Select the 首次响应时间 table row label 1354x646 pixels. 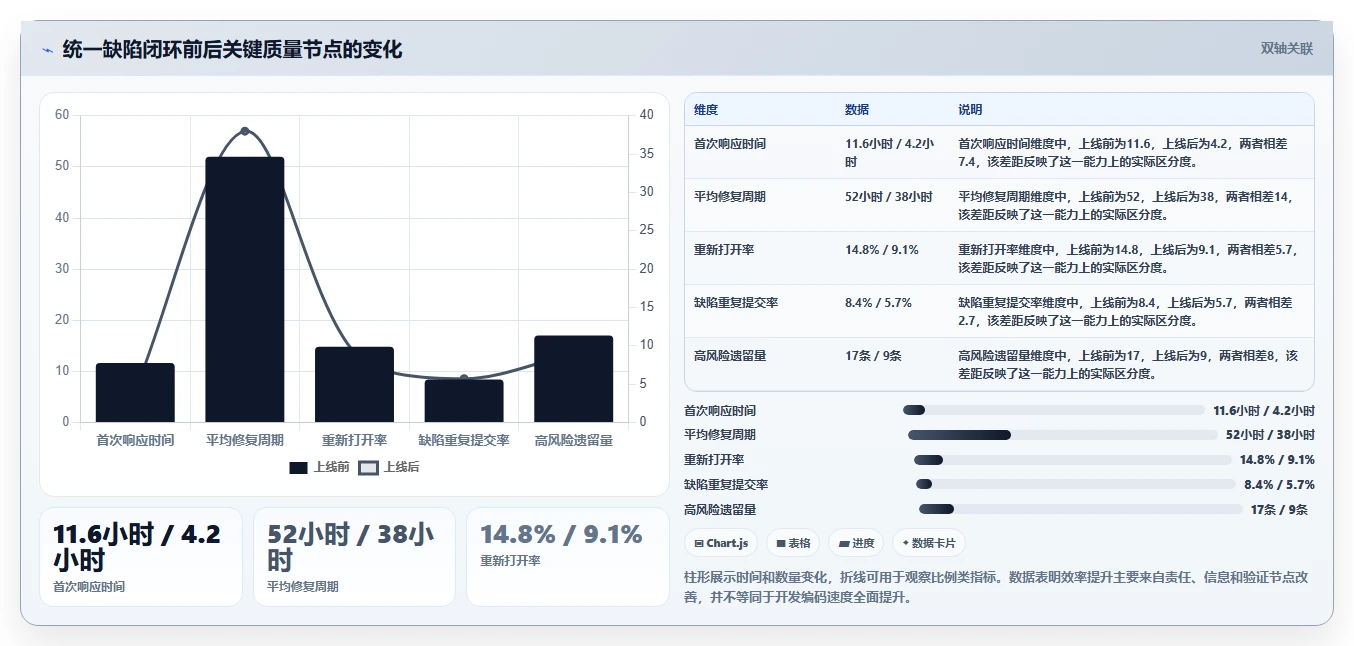(x=730, y=144)
